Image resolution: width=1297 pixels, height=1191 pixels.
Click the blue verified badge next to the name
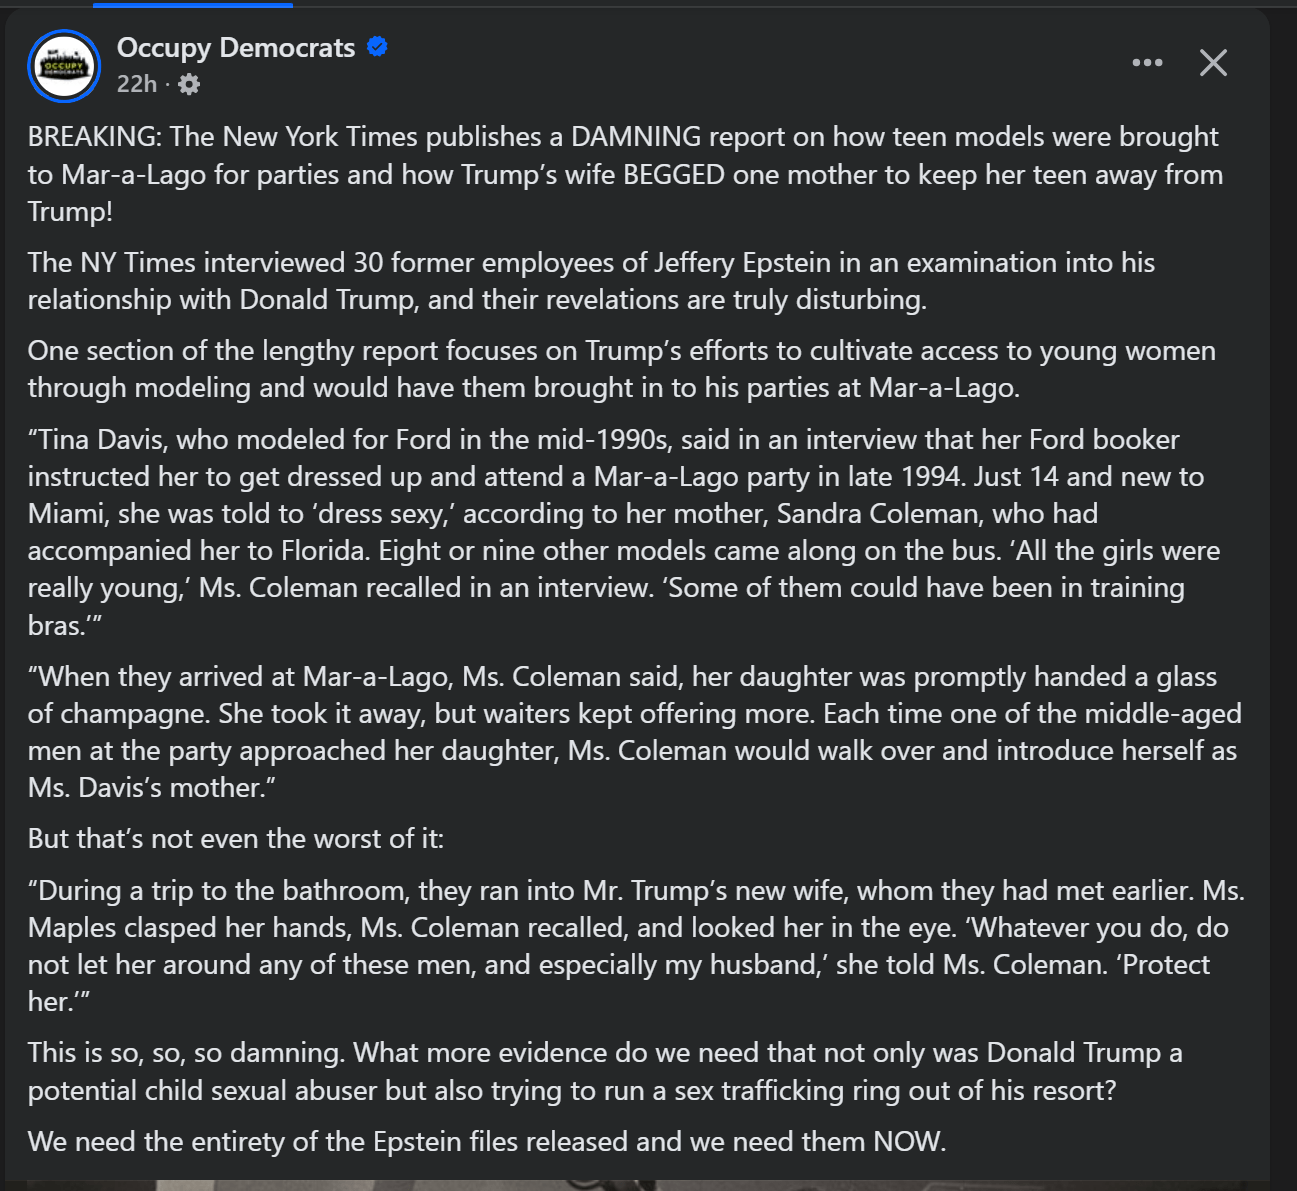tap(377, 46)
